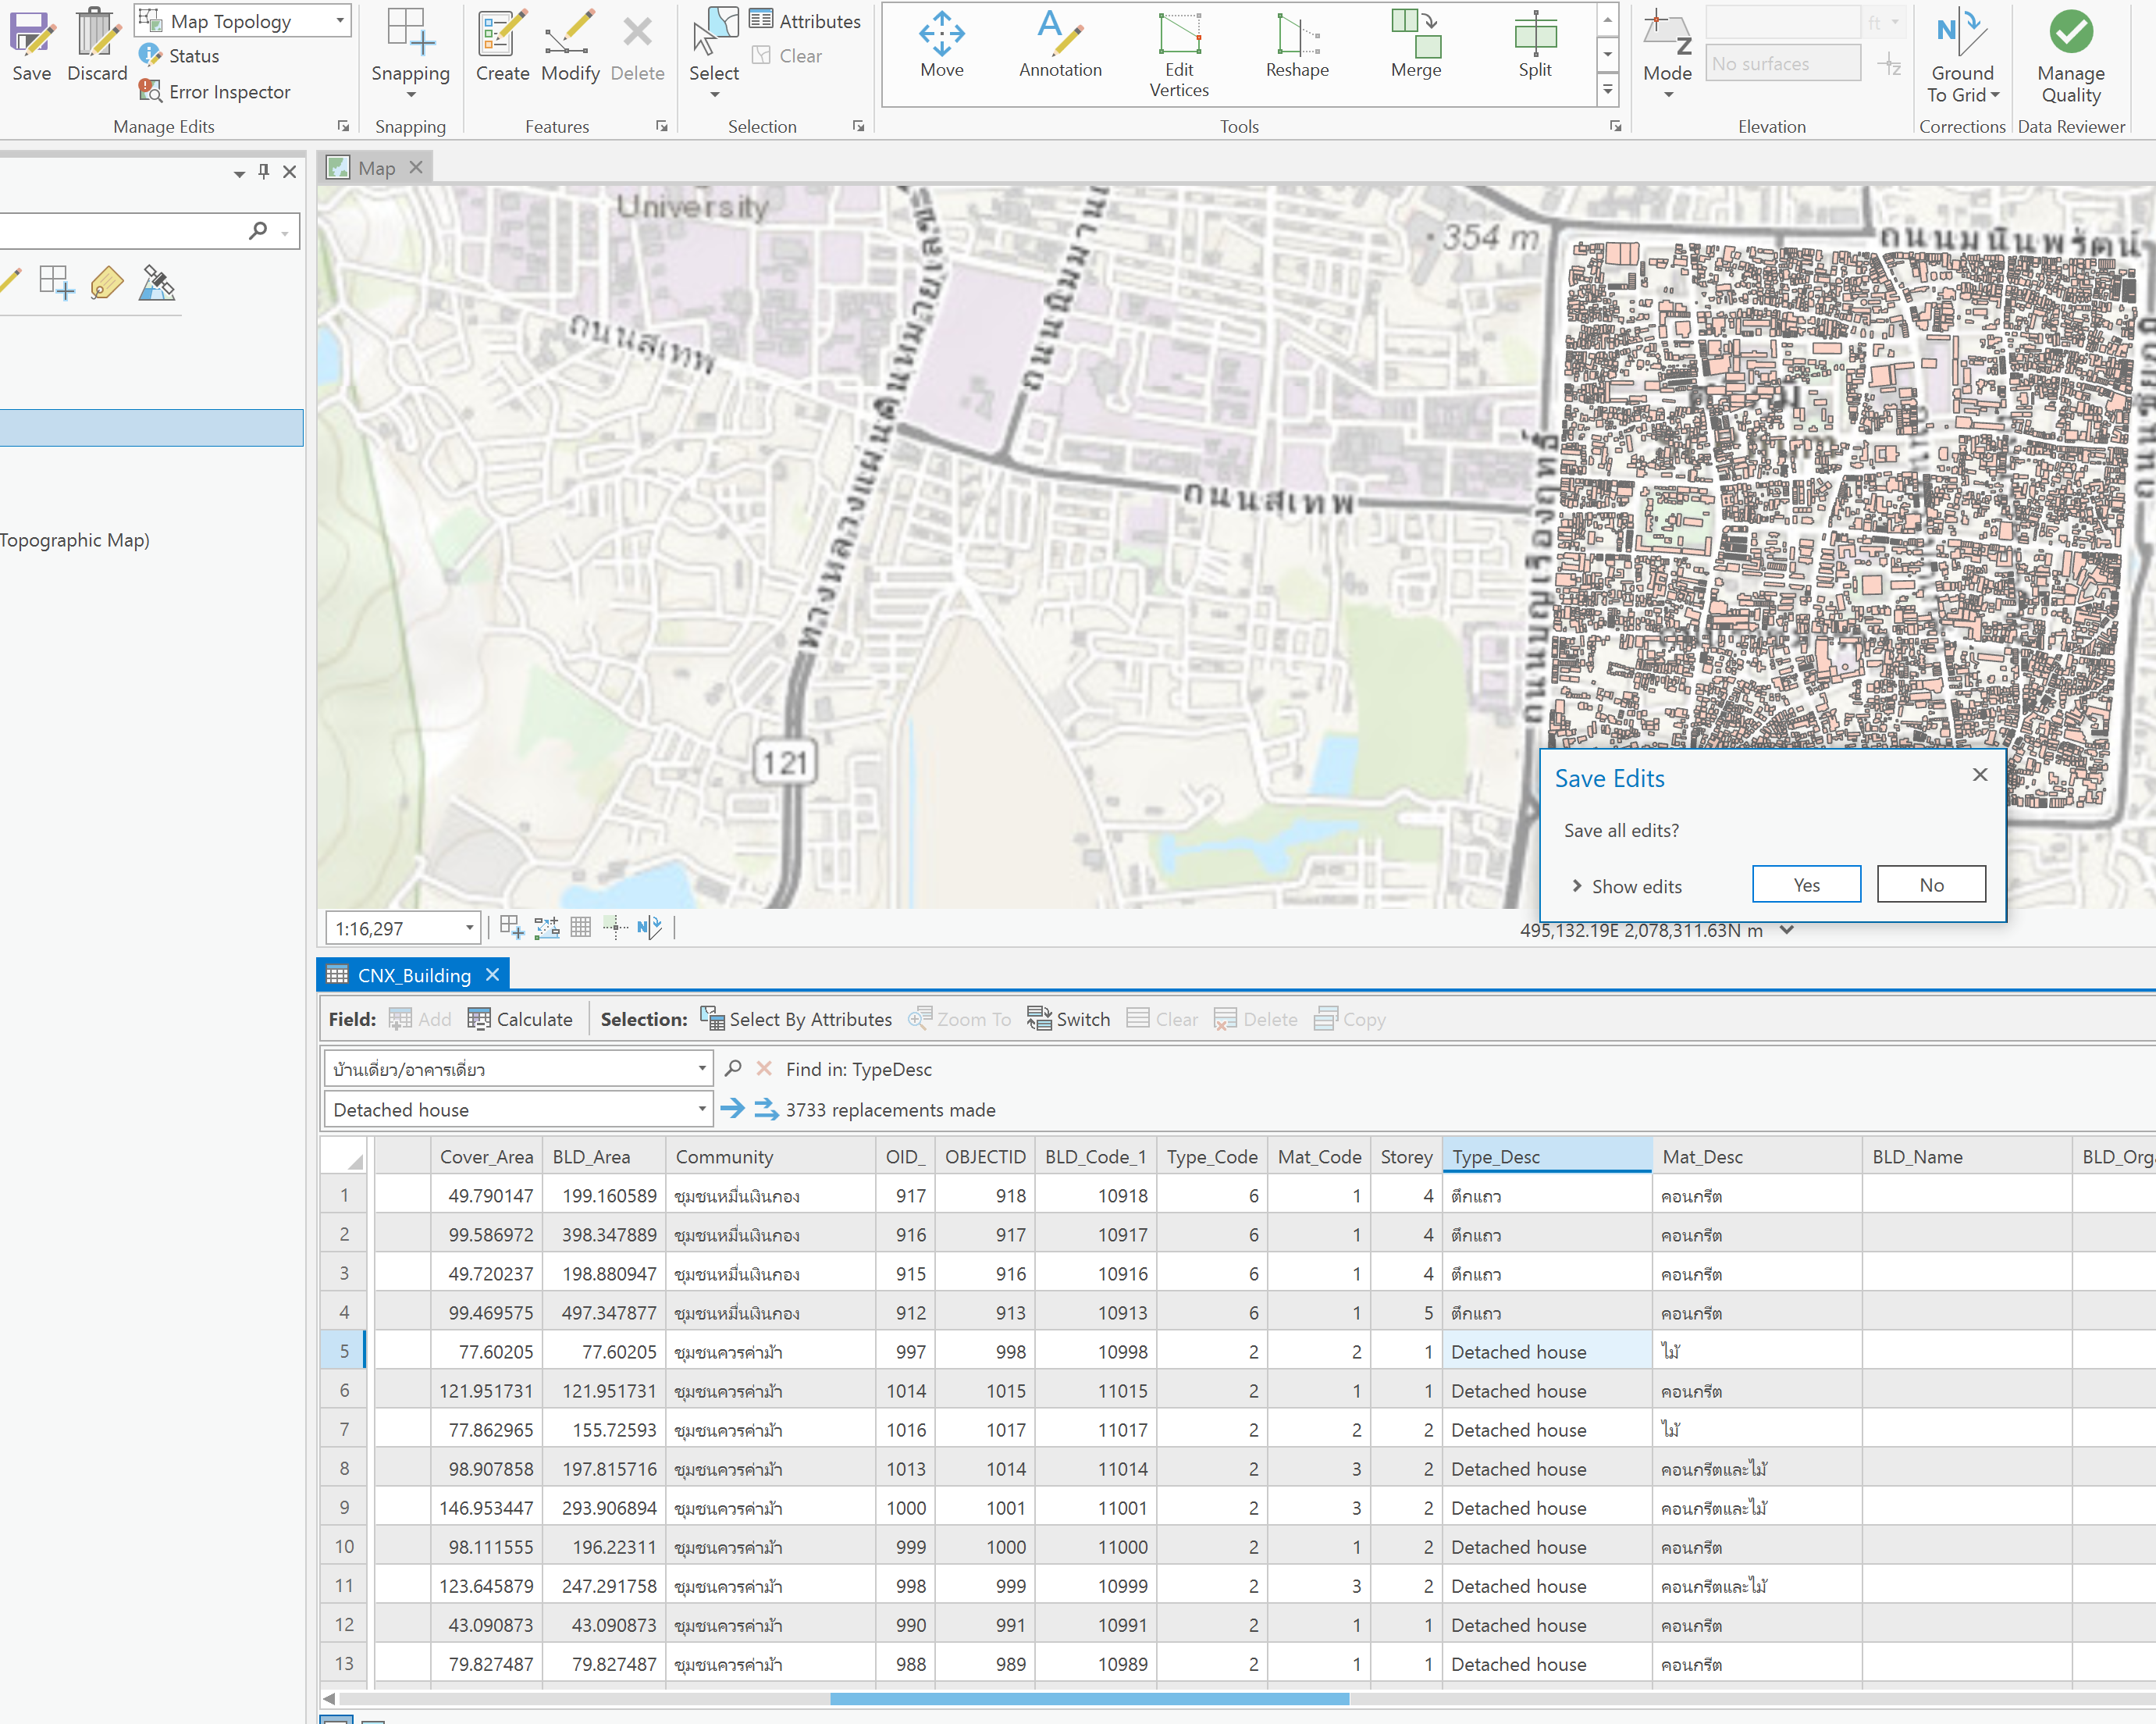The width and height of the screenshot is (2156, 1724).
Task: Open the Map Topology dropdown
Action: click(x=340, y=21)
